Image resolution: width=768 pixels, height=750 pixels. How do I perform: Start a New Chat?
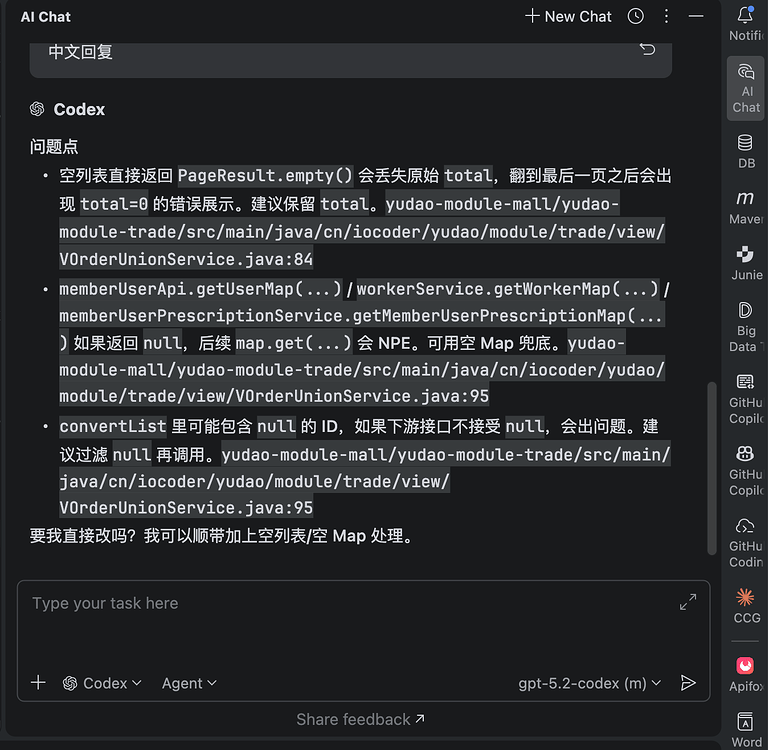tap(568, 17)
